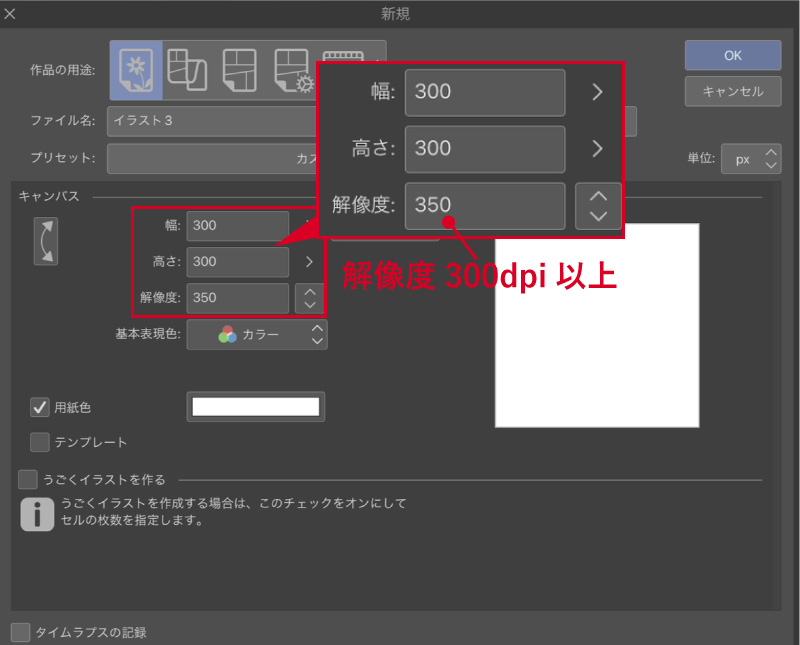
Task: Select the Webtoon work type icon
Action: point(186,70)
